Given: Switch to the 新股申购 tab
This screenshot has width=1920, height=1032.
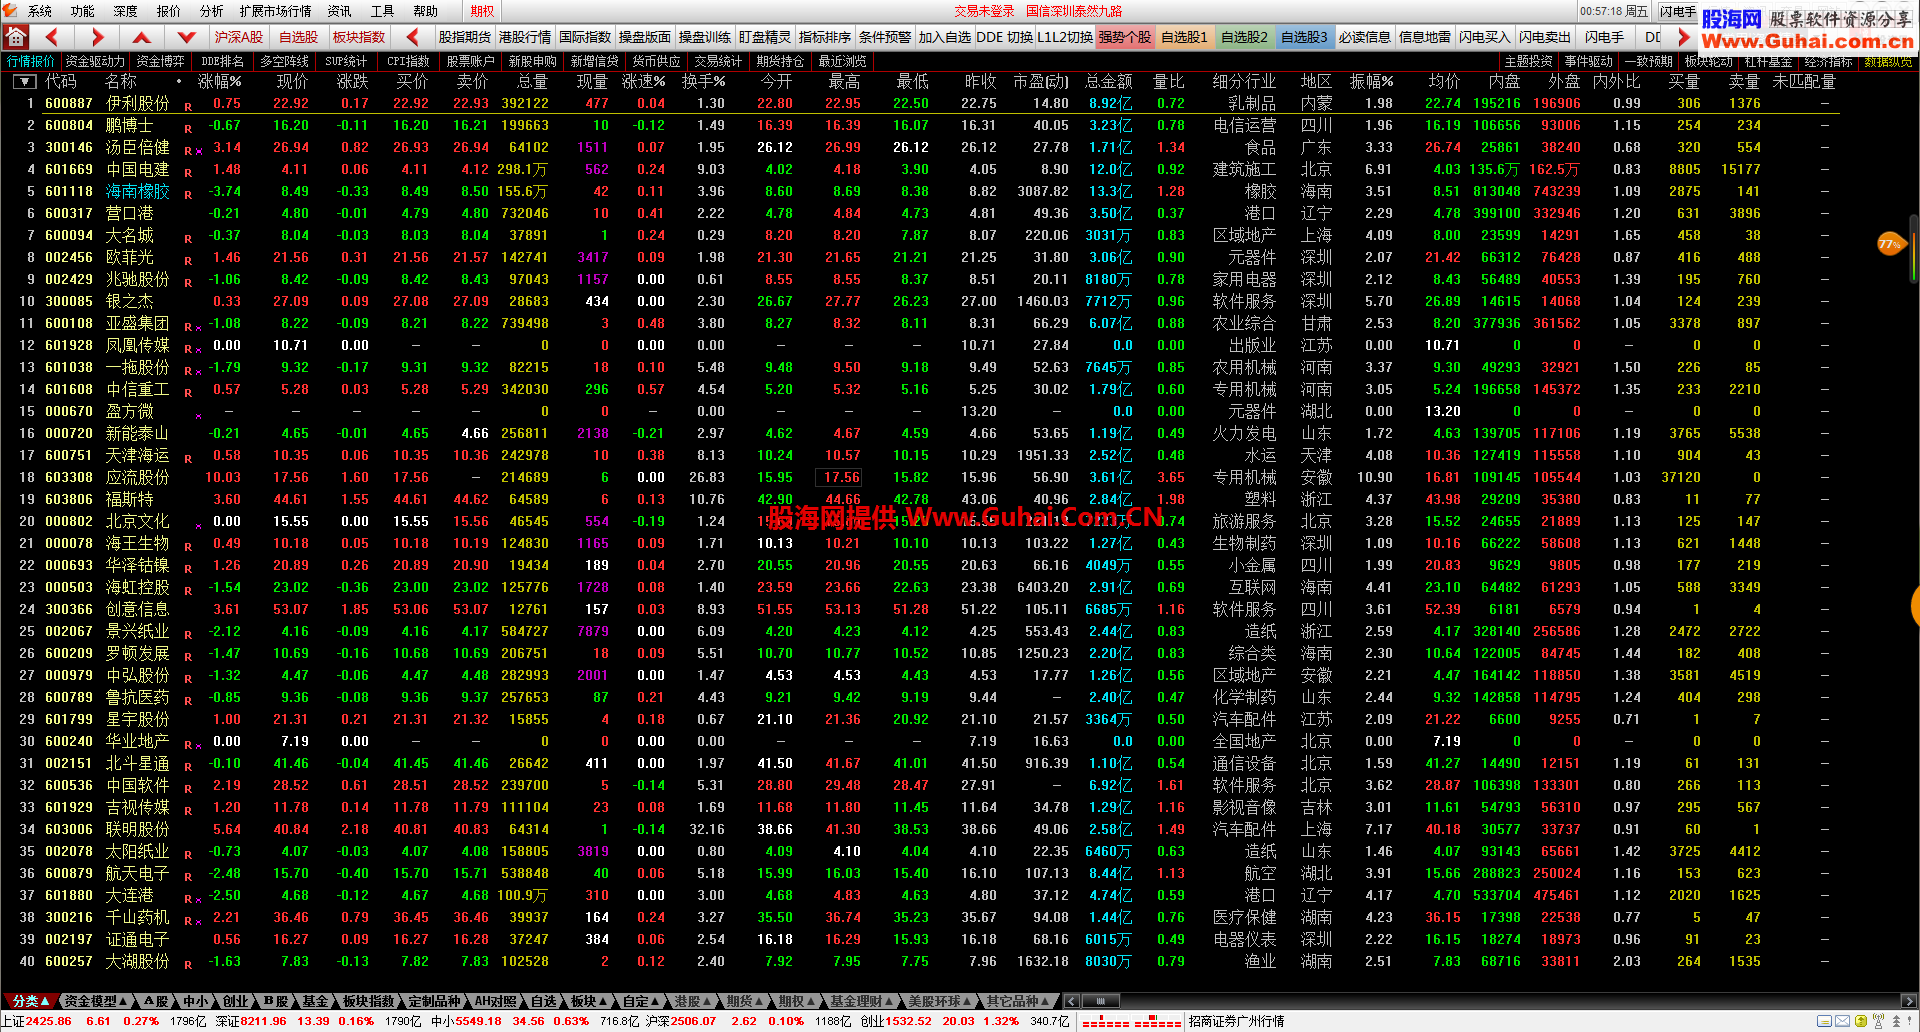Looking at the screenshot, I should pyautogui.click(x=533, y=62).
